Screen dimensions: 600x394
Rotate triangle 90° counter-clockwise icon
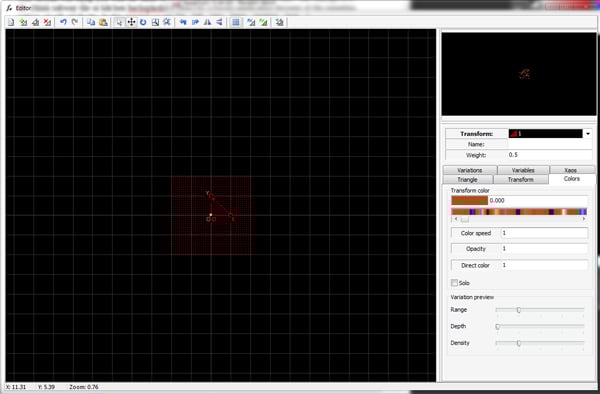183,22
